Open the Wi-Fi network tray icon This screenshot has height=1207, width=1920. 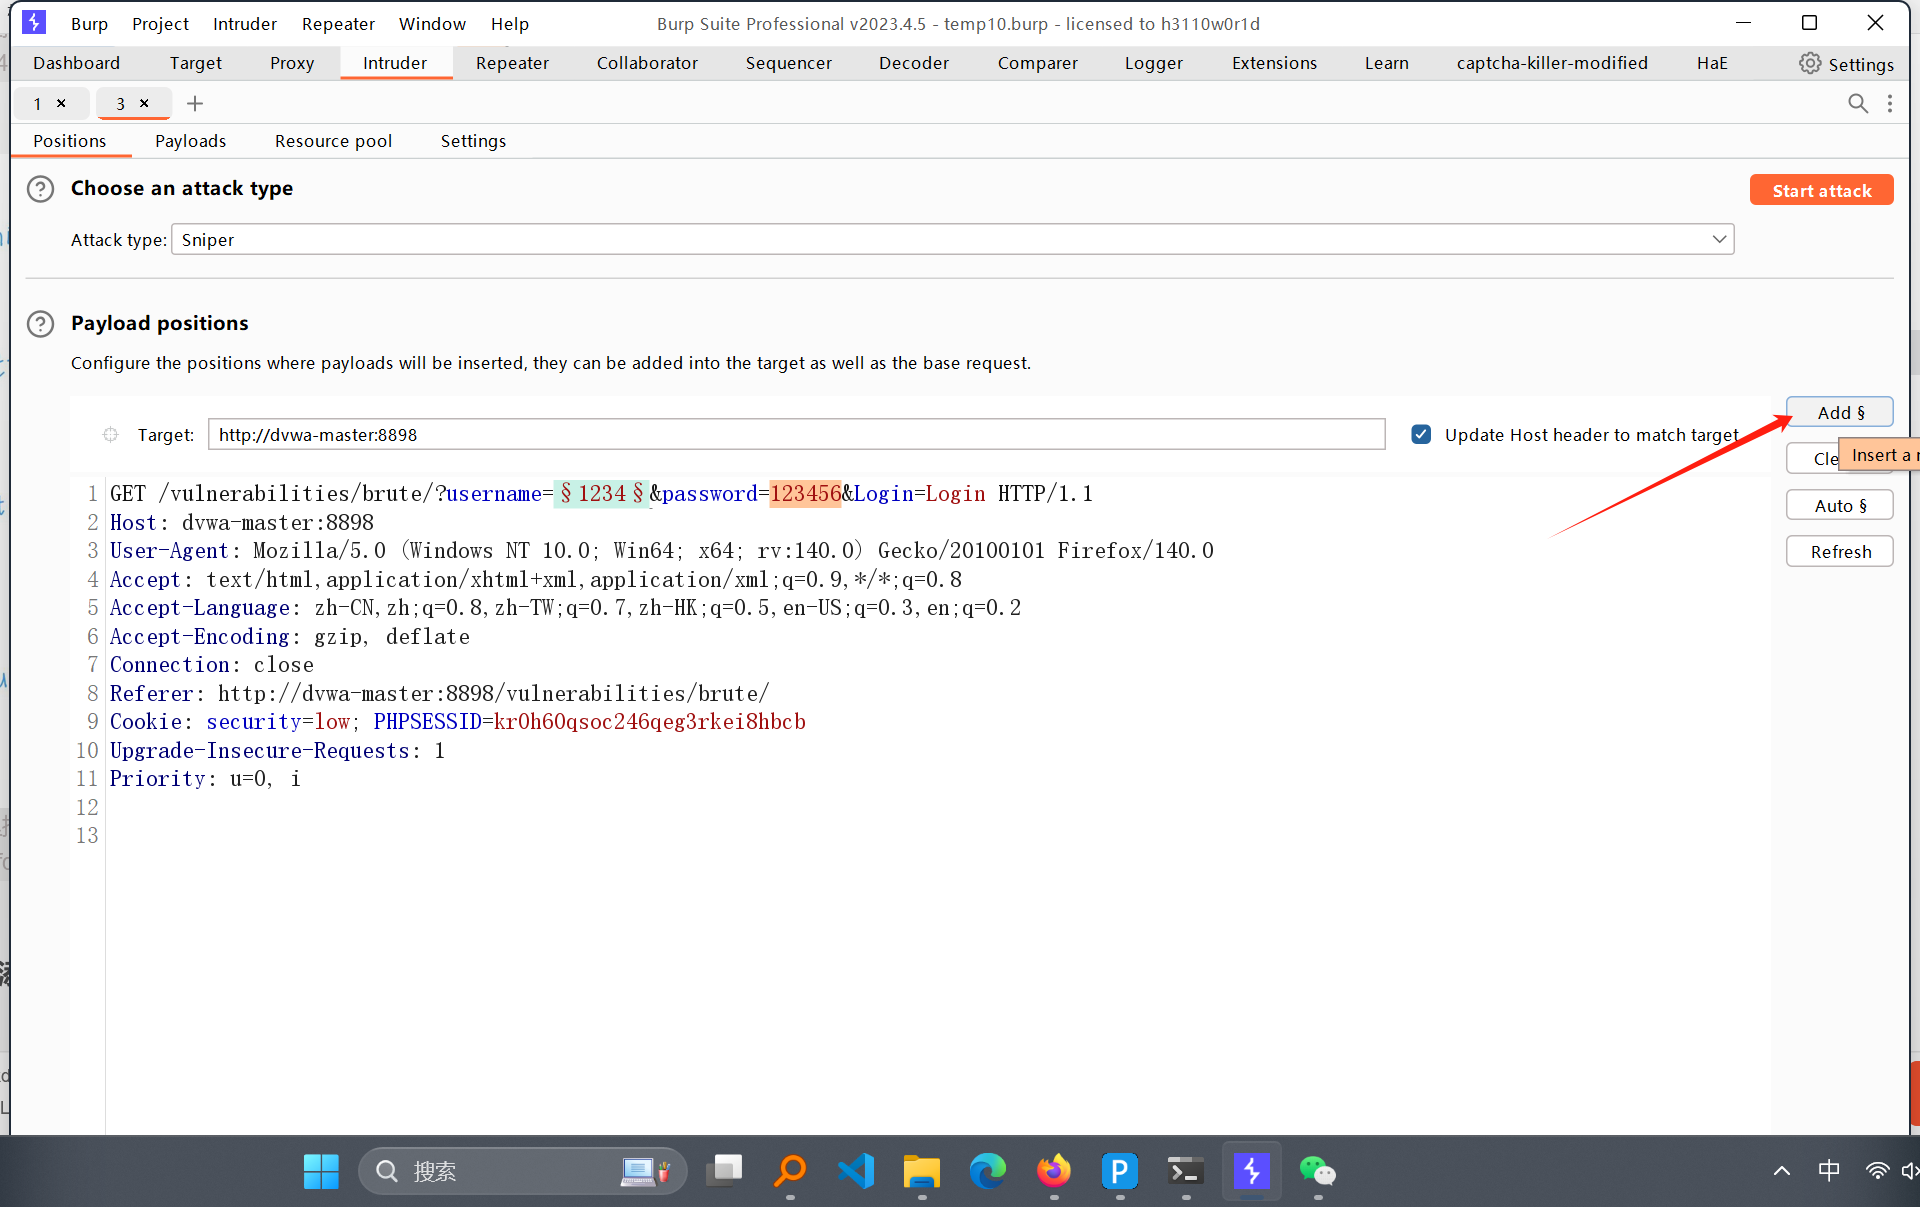click(x=1877, y=1171)
